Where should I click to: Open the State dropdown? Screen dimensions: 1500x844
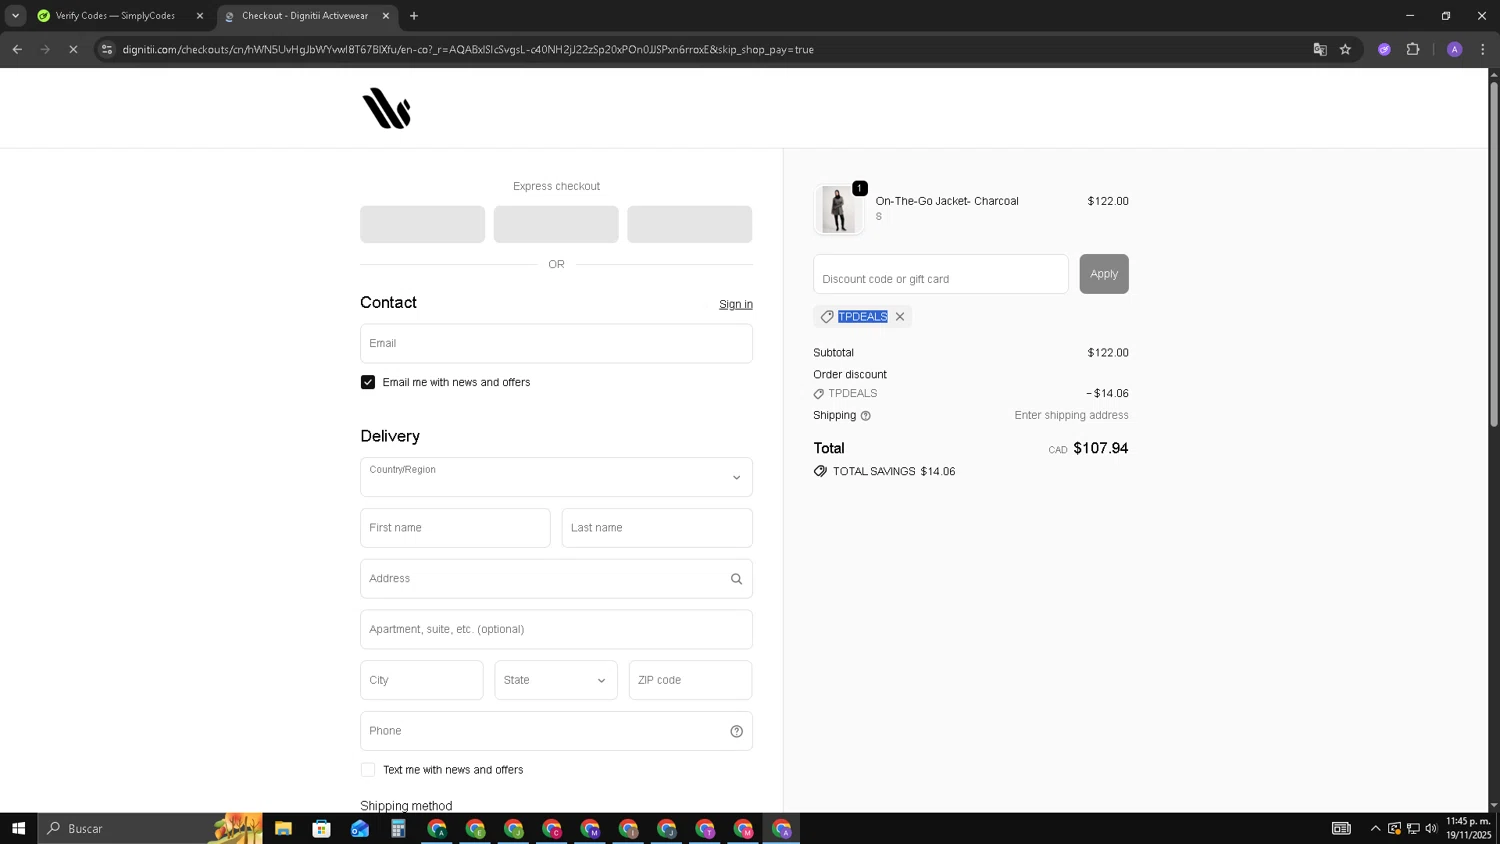[556, 680]
